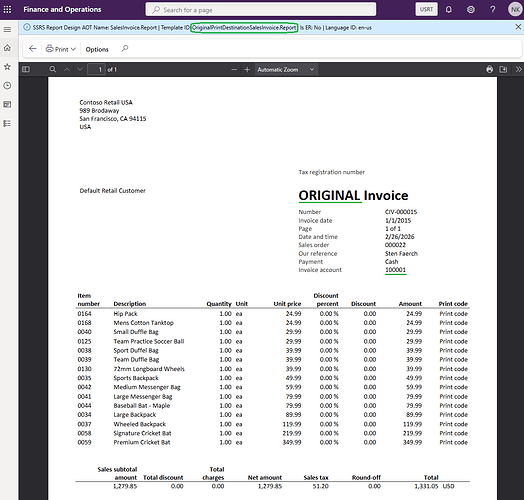The height and width of the screenshot is (500, 524).
Task: Go back with the arrow button
Action: tap(32, 49)
